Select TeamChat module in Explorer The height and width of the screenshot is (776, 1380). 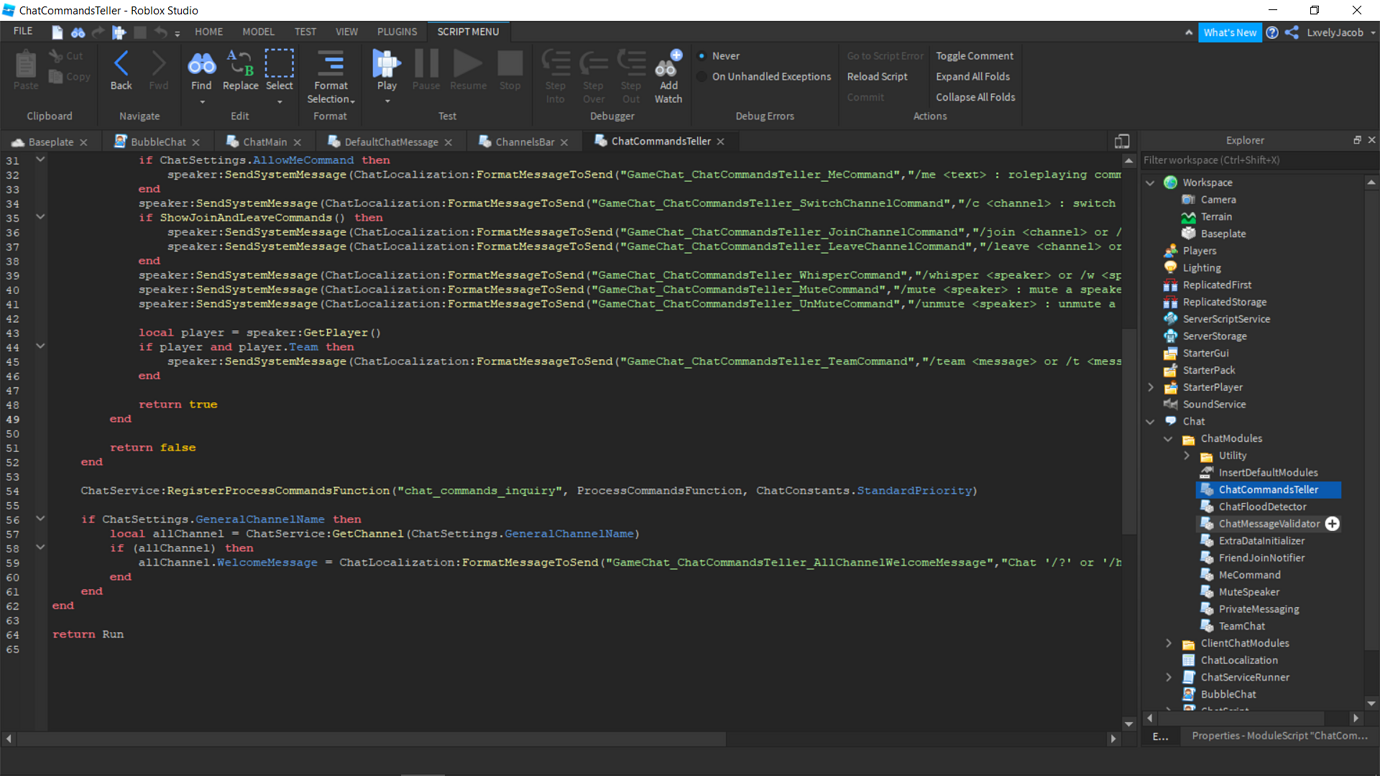[x=1241, y=626]
